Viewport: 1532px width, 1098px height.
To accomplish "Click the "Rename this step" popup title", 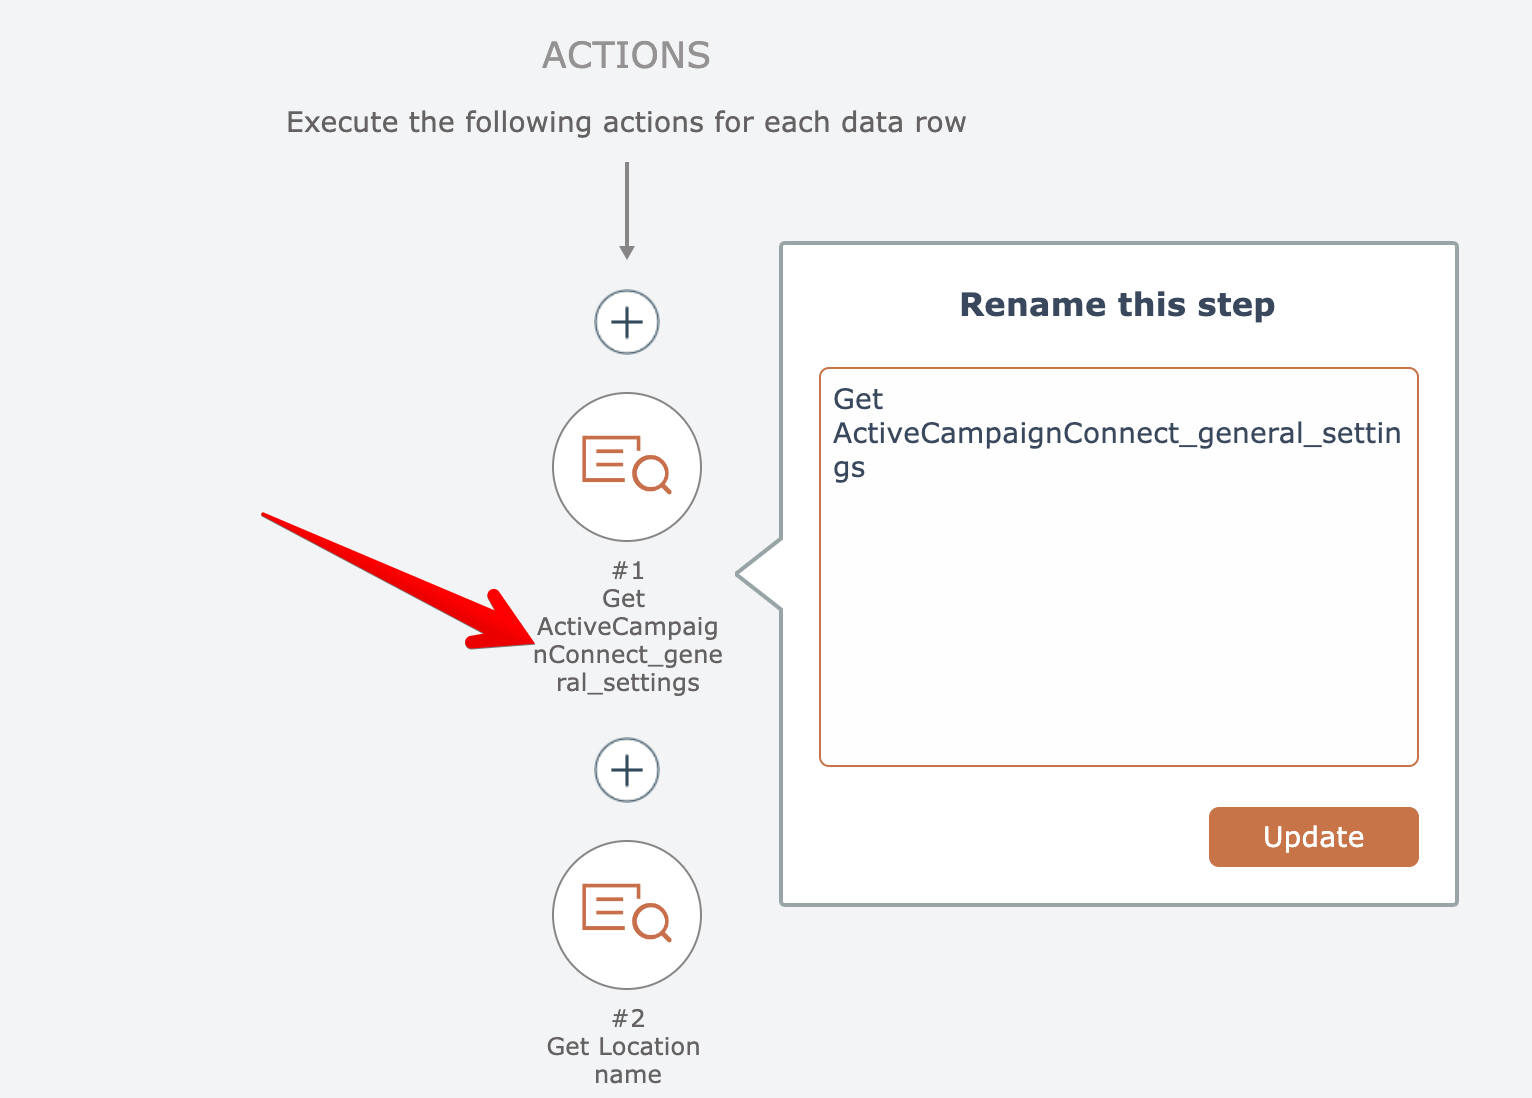I will click(1117, 304).
